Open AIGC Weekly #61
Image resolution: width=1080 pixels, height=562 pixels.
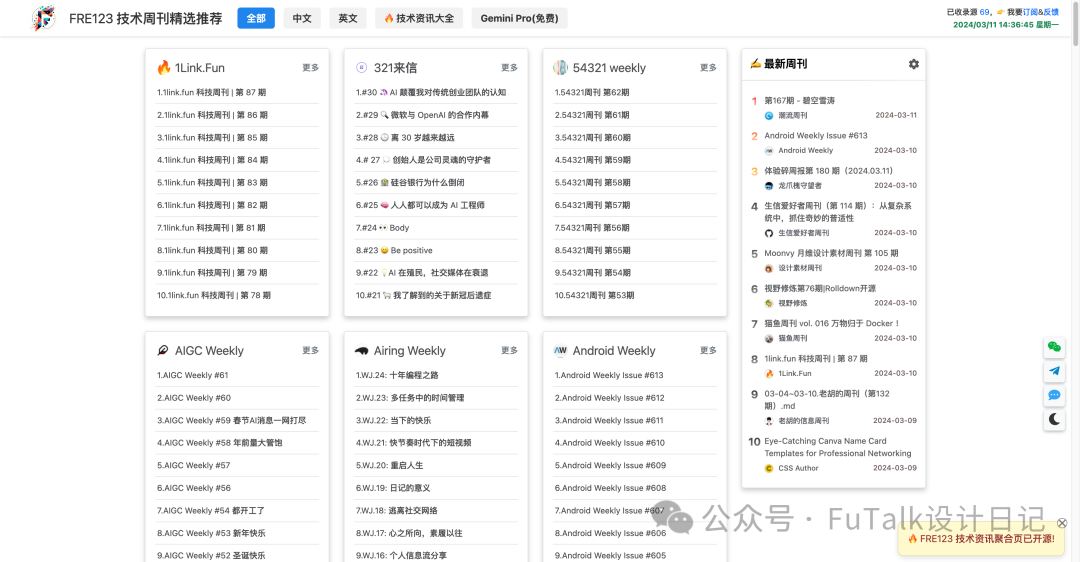pyautogui.click(x=192, y=375)
